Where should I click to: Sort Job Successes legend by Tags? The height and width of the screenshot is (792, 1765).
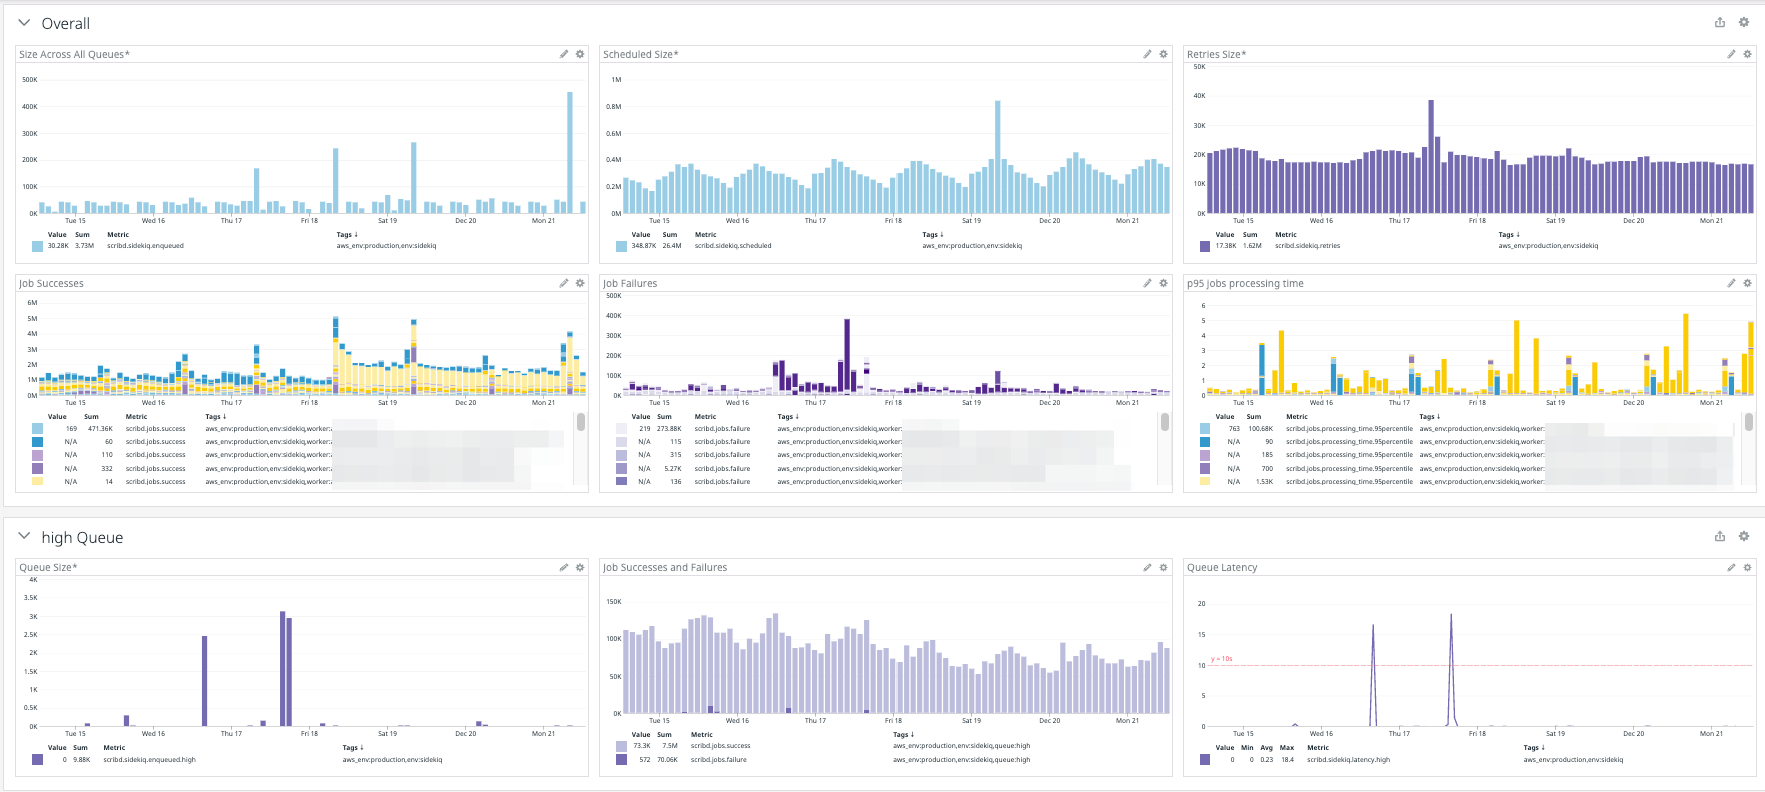tap(216, 417)
